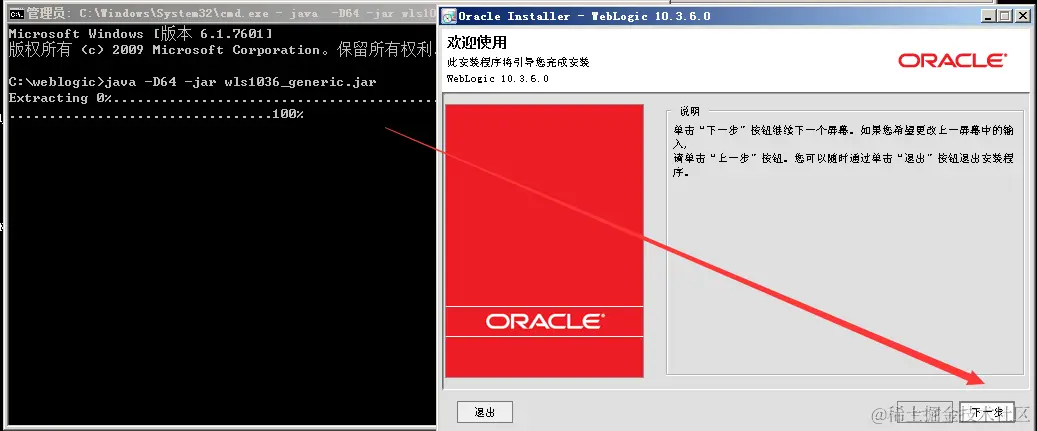Click the 说明 group label
1037x431 pixels.
point(688,111)
